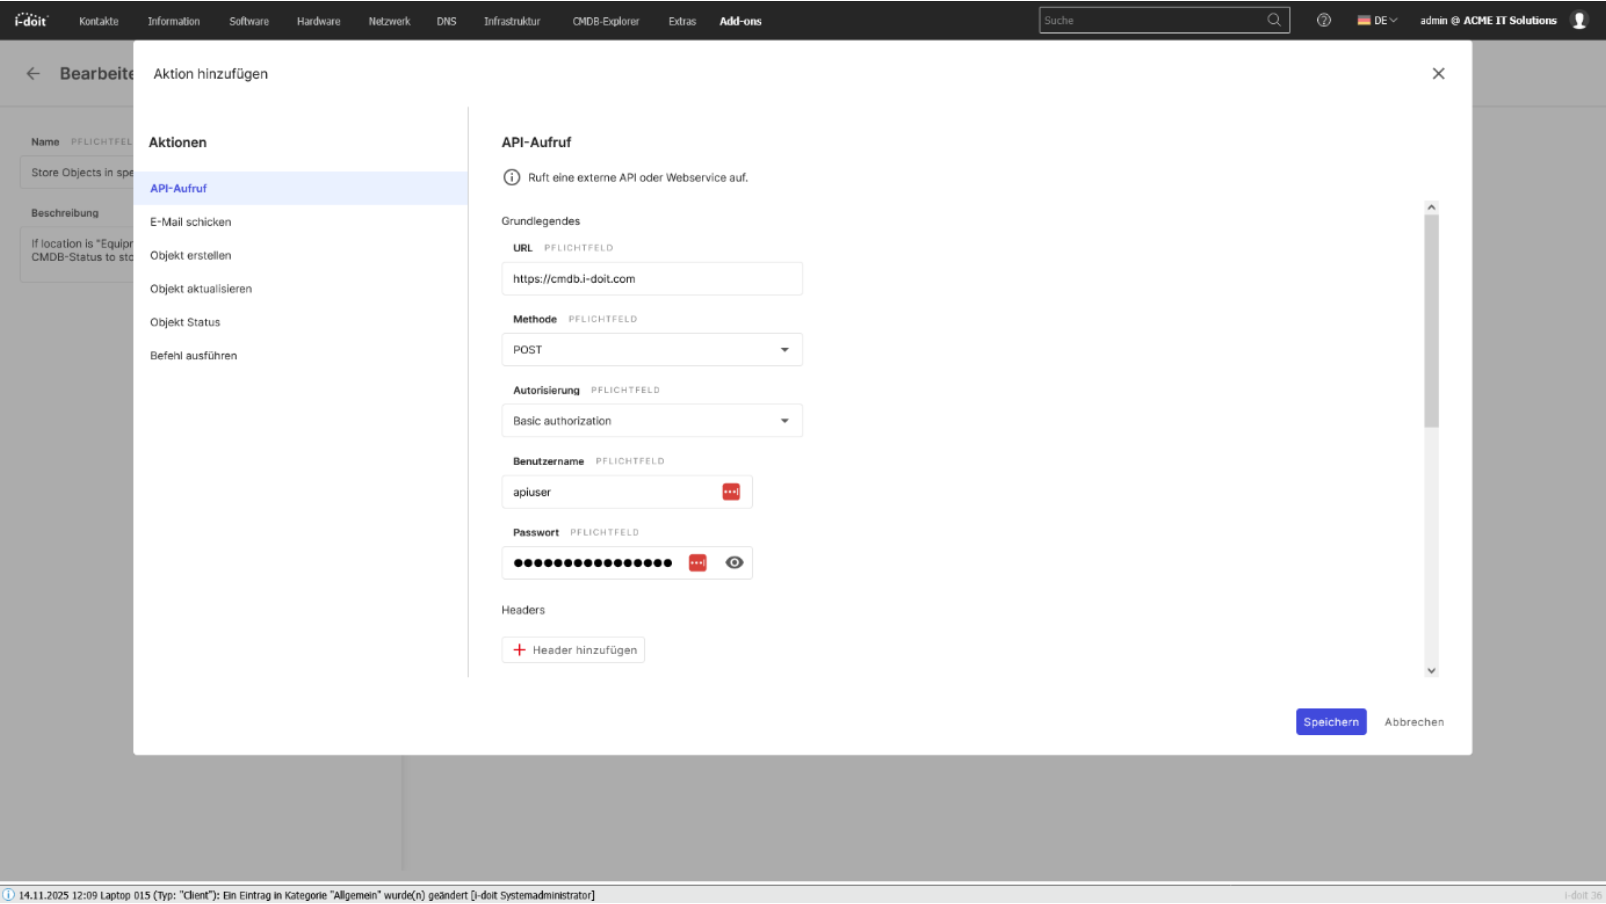Open the user profile avatar icon
1606x904 pixels.
click(1579, 19)
